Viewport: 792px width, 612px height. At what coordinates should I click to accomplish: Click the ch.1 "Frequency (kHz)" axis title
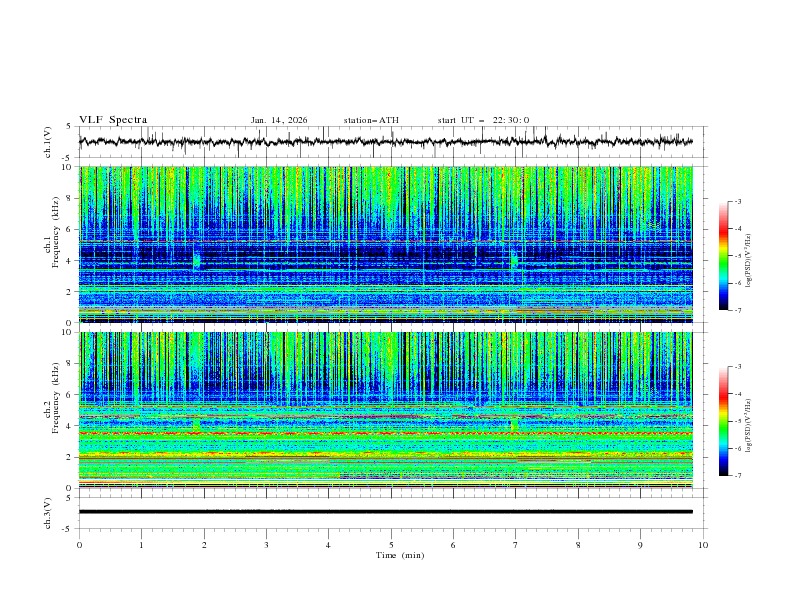click(x=56, y=233)
